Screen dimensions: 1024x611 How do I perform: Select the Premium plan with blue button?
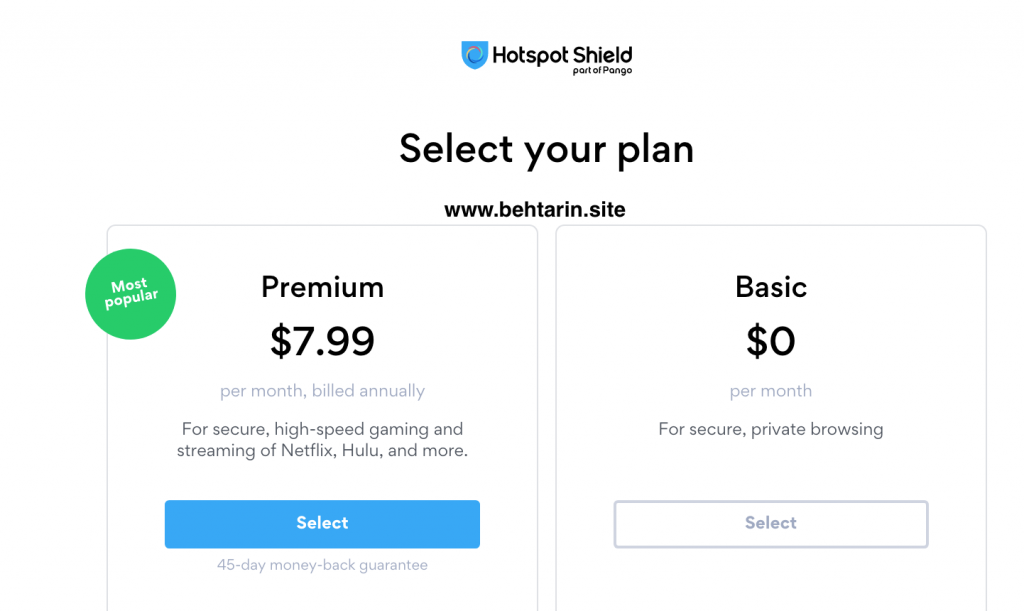point(322,523)
